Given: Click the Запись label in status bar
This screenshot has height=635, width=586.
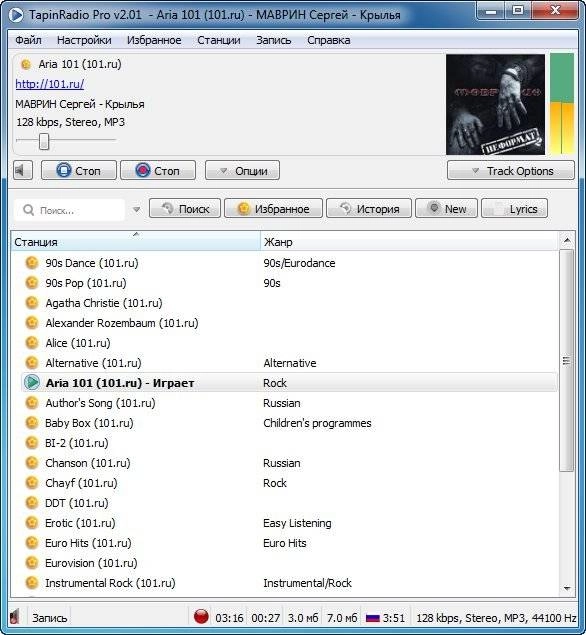Looking at the screenshot, I should coord(49,618).
